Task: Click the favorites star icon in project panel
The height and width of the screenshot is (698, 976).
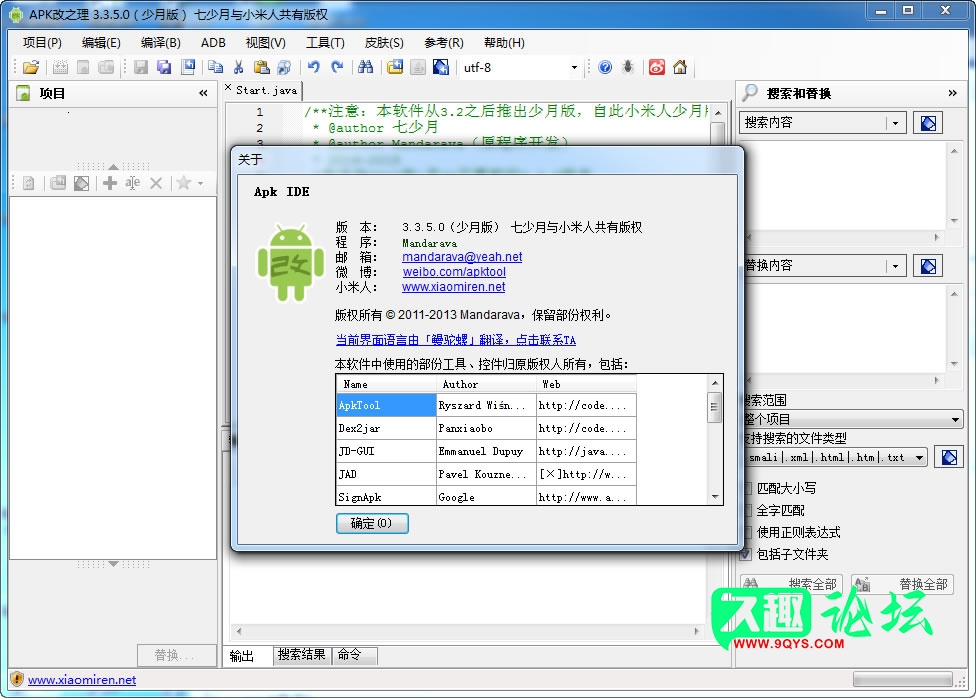Action: pyautogui.click(x=184, y=183)
